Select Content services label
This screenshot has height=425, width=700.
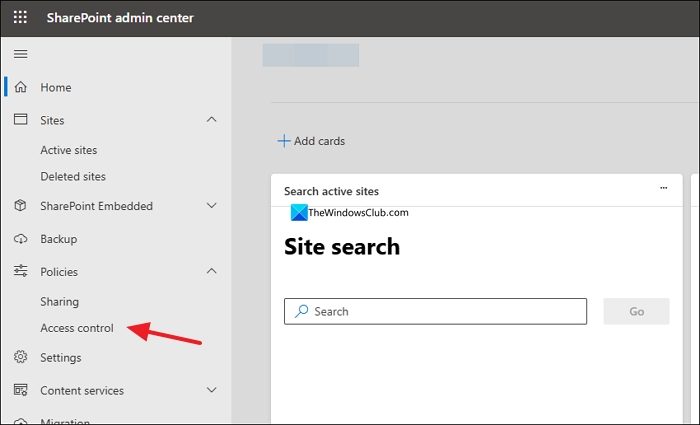[x=82, y=391]
